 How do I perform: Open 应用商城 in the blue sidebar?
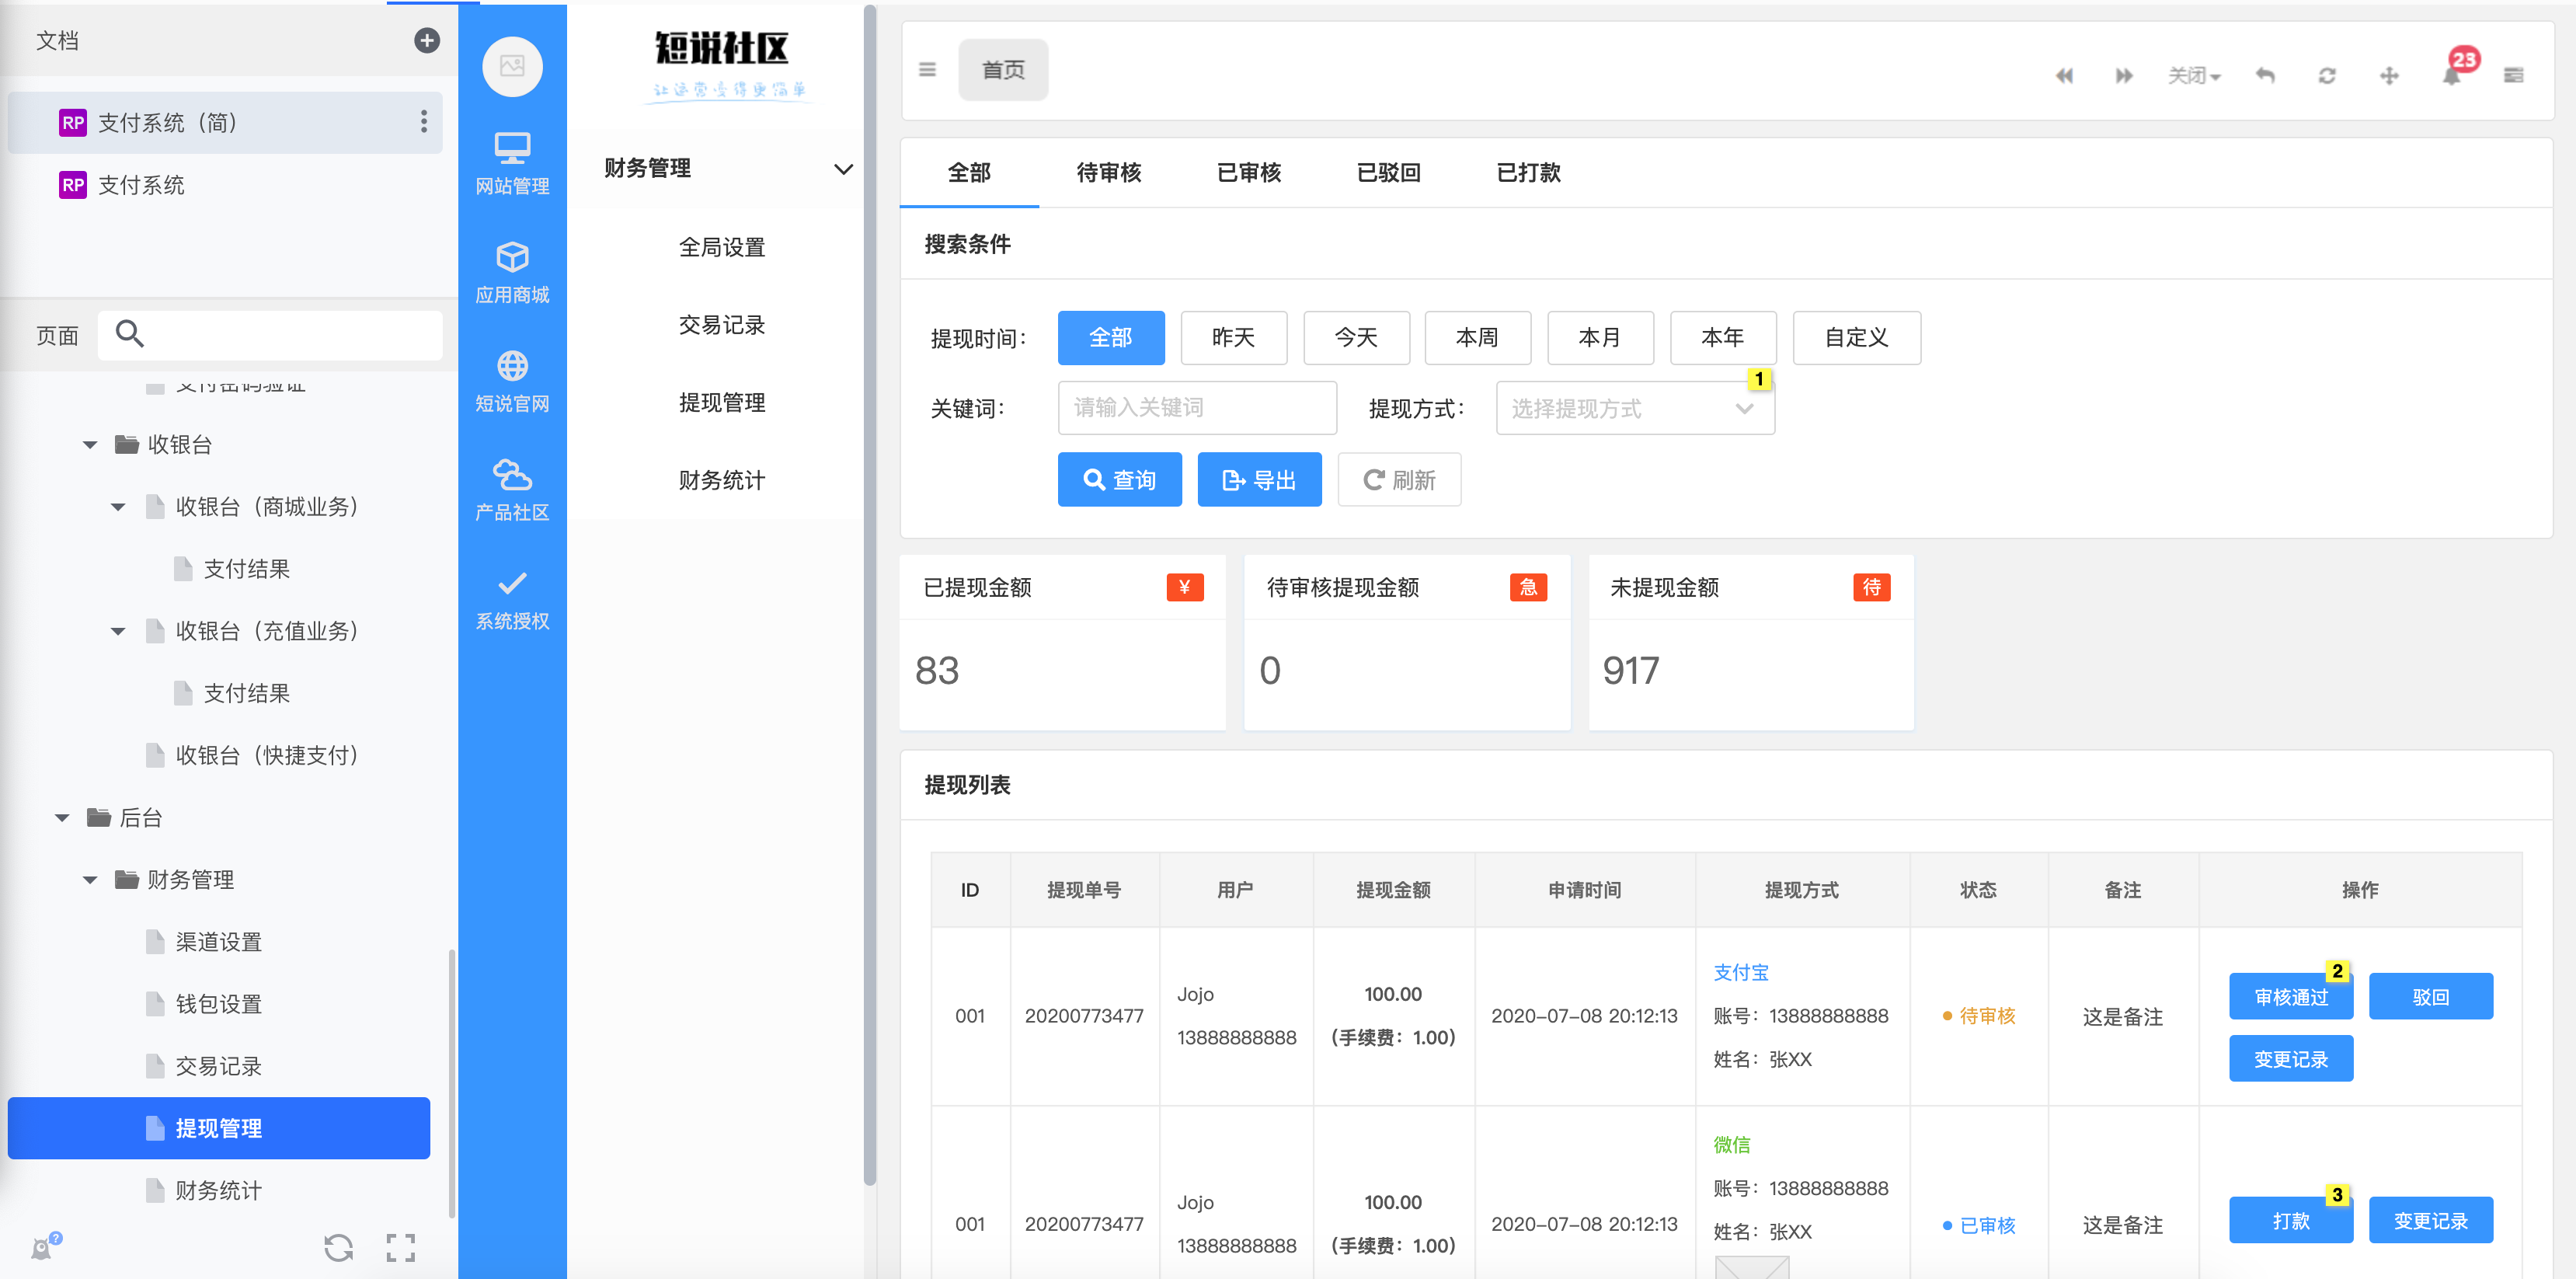tap(512, 272)
